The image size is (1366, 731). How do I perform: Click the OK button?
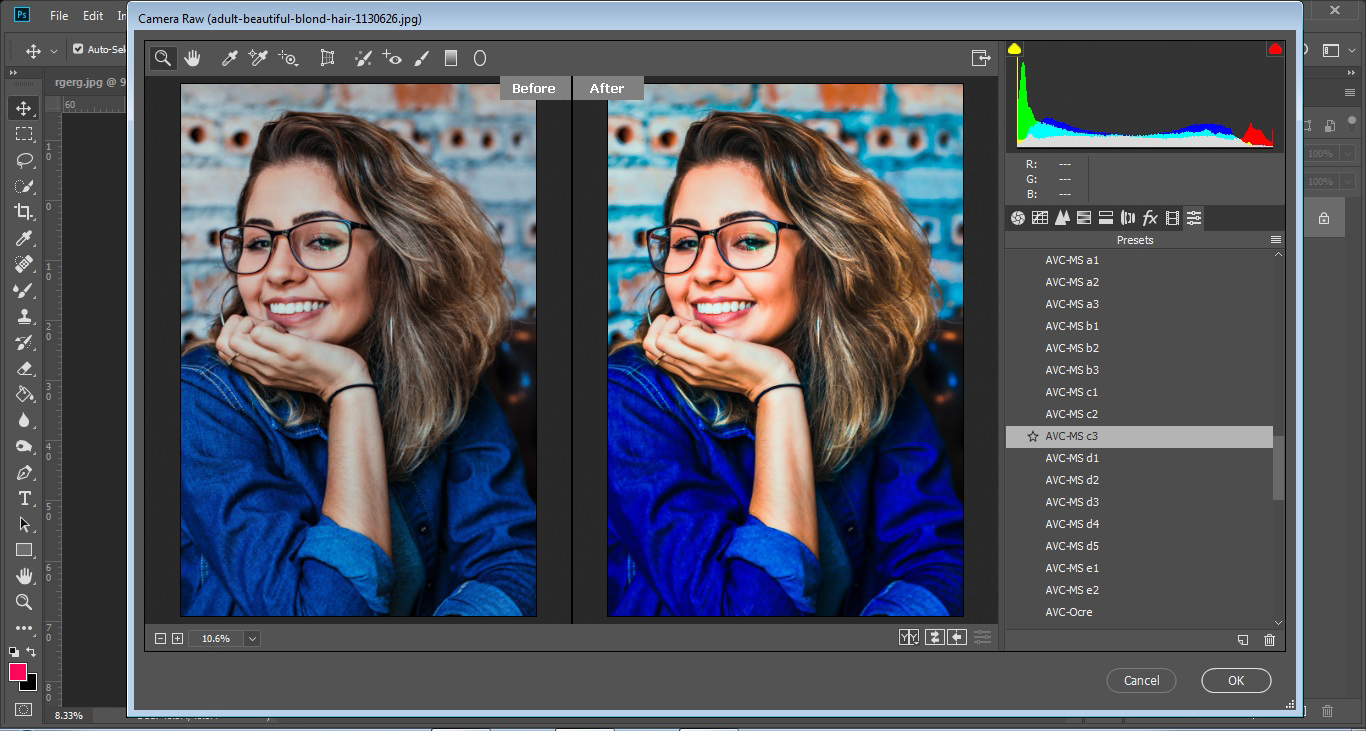tap(1236, 681)
